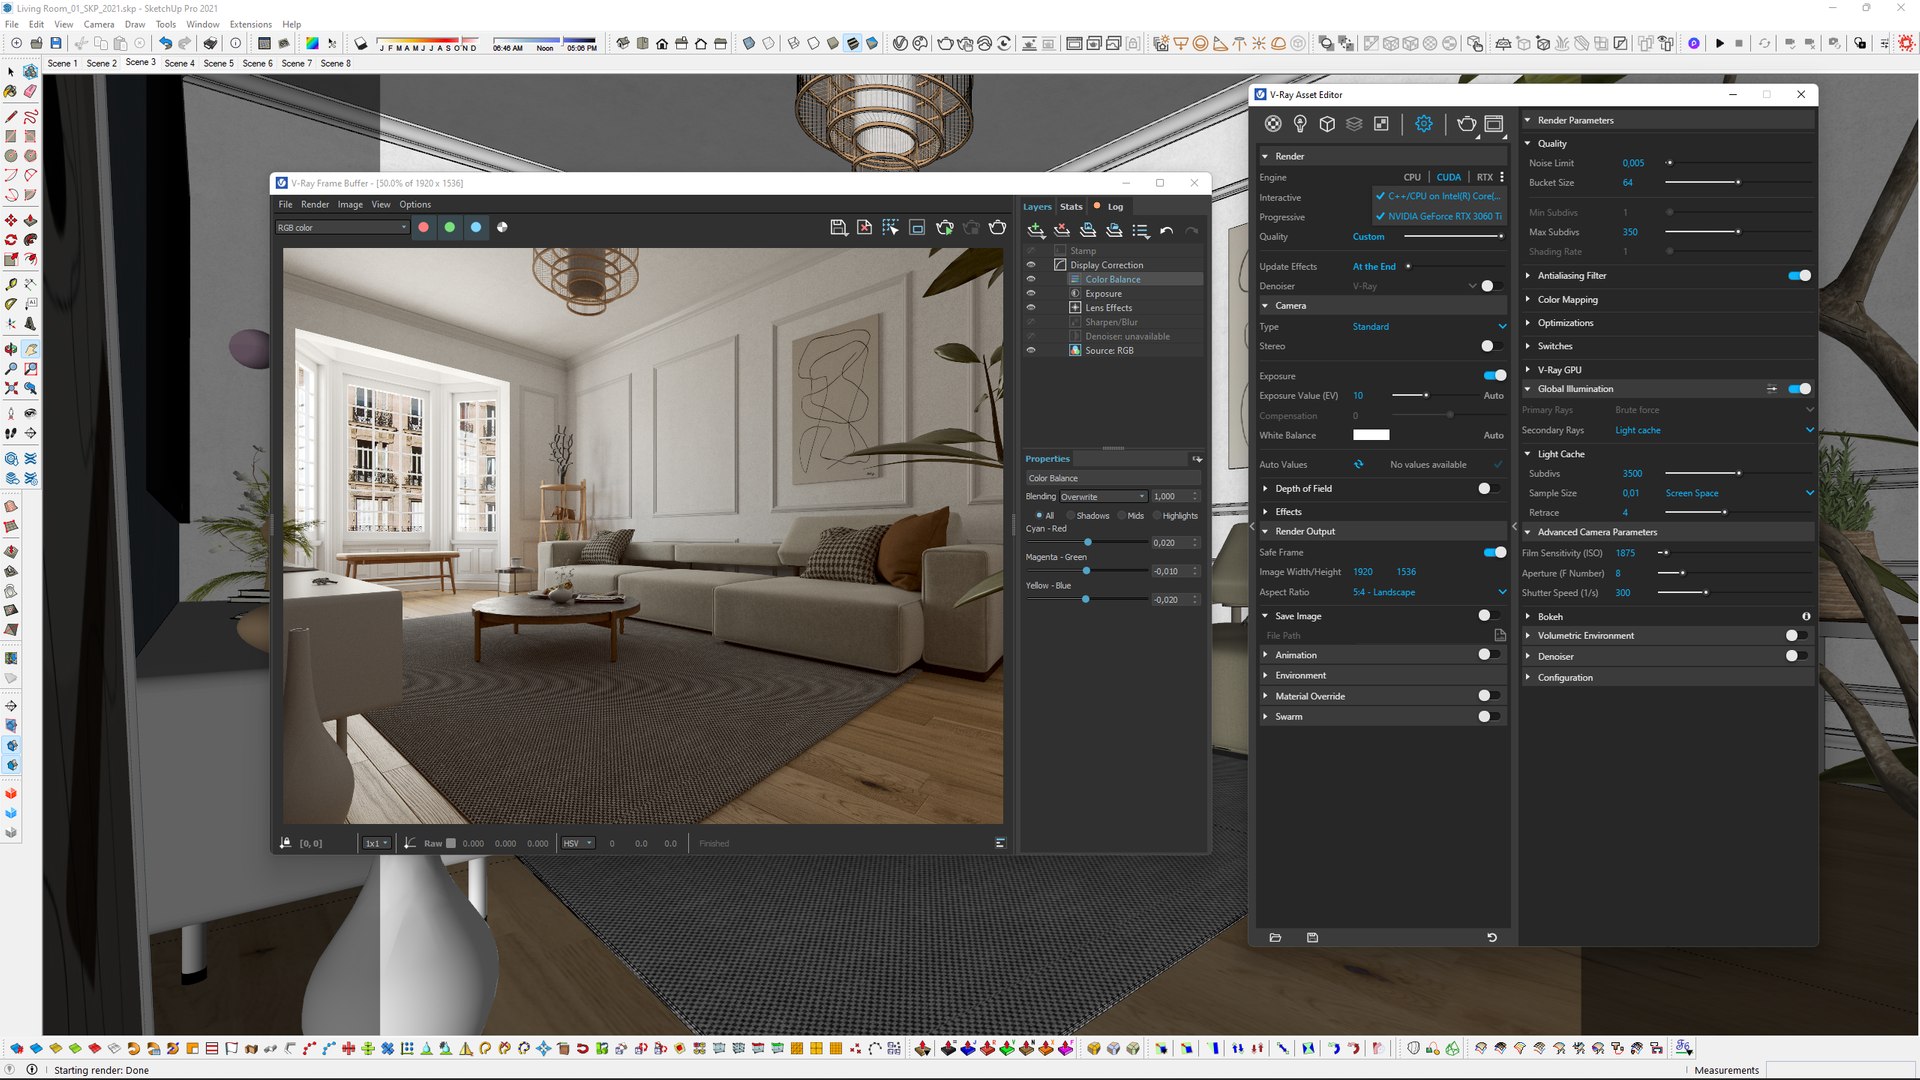
Task: Open the Settings gear tab in Asset Editor
Action: tap(1424, 124)
